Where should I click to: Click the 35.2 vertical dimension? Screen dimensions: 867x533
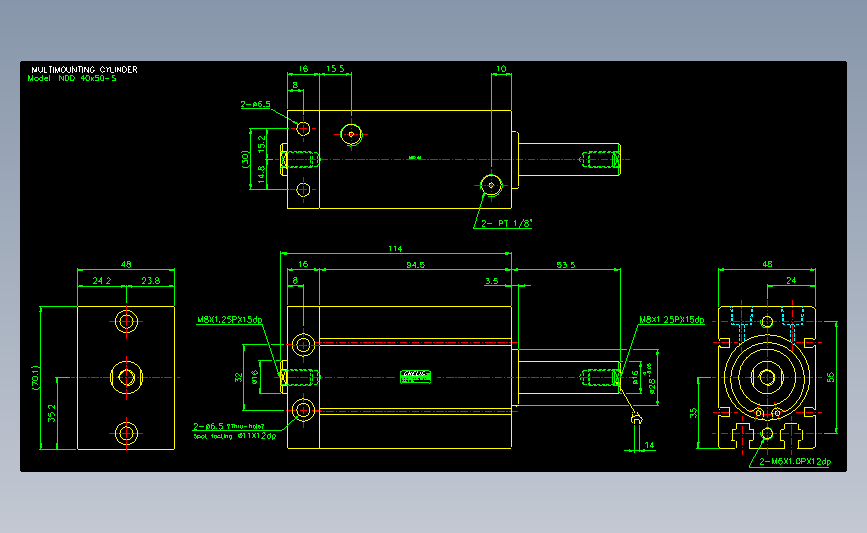(x=51, y=413)
